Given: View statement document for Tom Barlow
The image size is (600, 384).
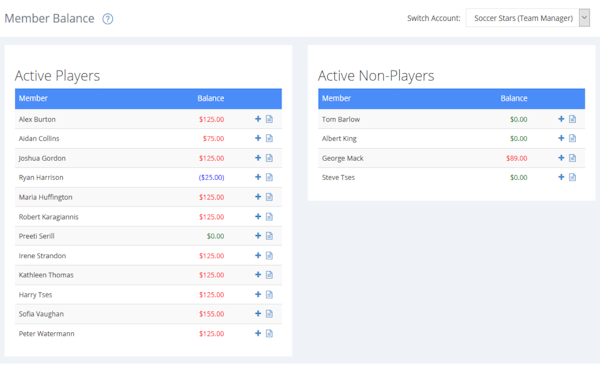Looking at the screenshot, I should point(572,119).
